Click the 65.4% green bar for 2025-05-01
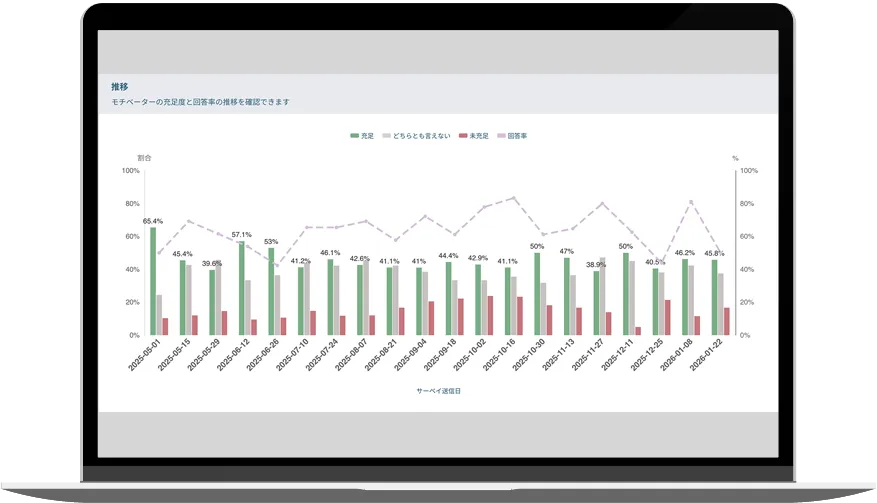Viewport: 877px width, 503px height. tap(153, 281)
